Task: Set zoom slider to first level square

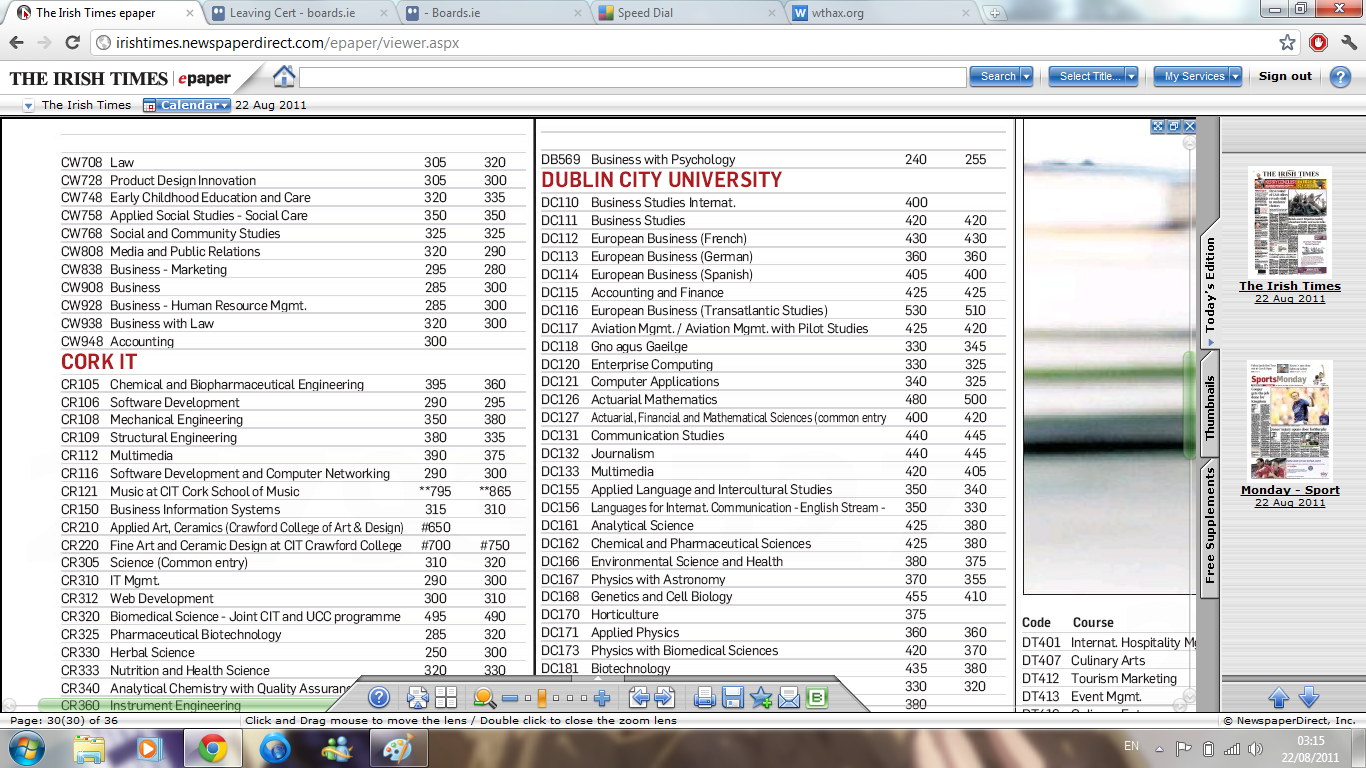Action: click(x=527, y=698)
